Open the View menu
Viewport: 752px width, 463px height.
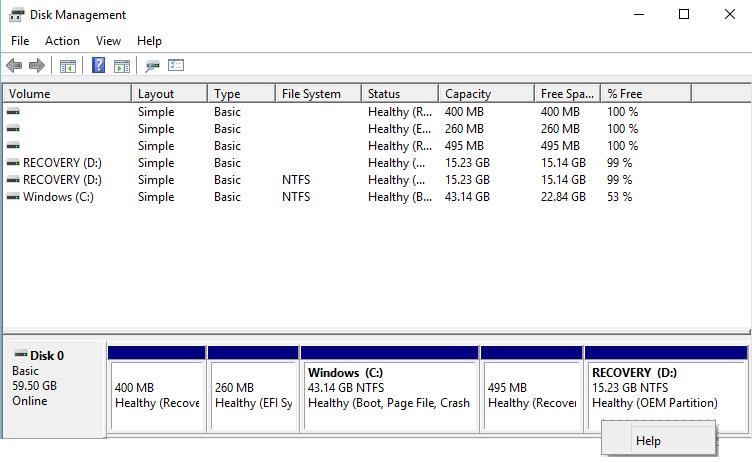[108, 41]
